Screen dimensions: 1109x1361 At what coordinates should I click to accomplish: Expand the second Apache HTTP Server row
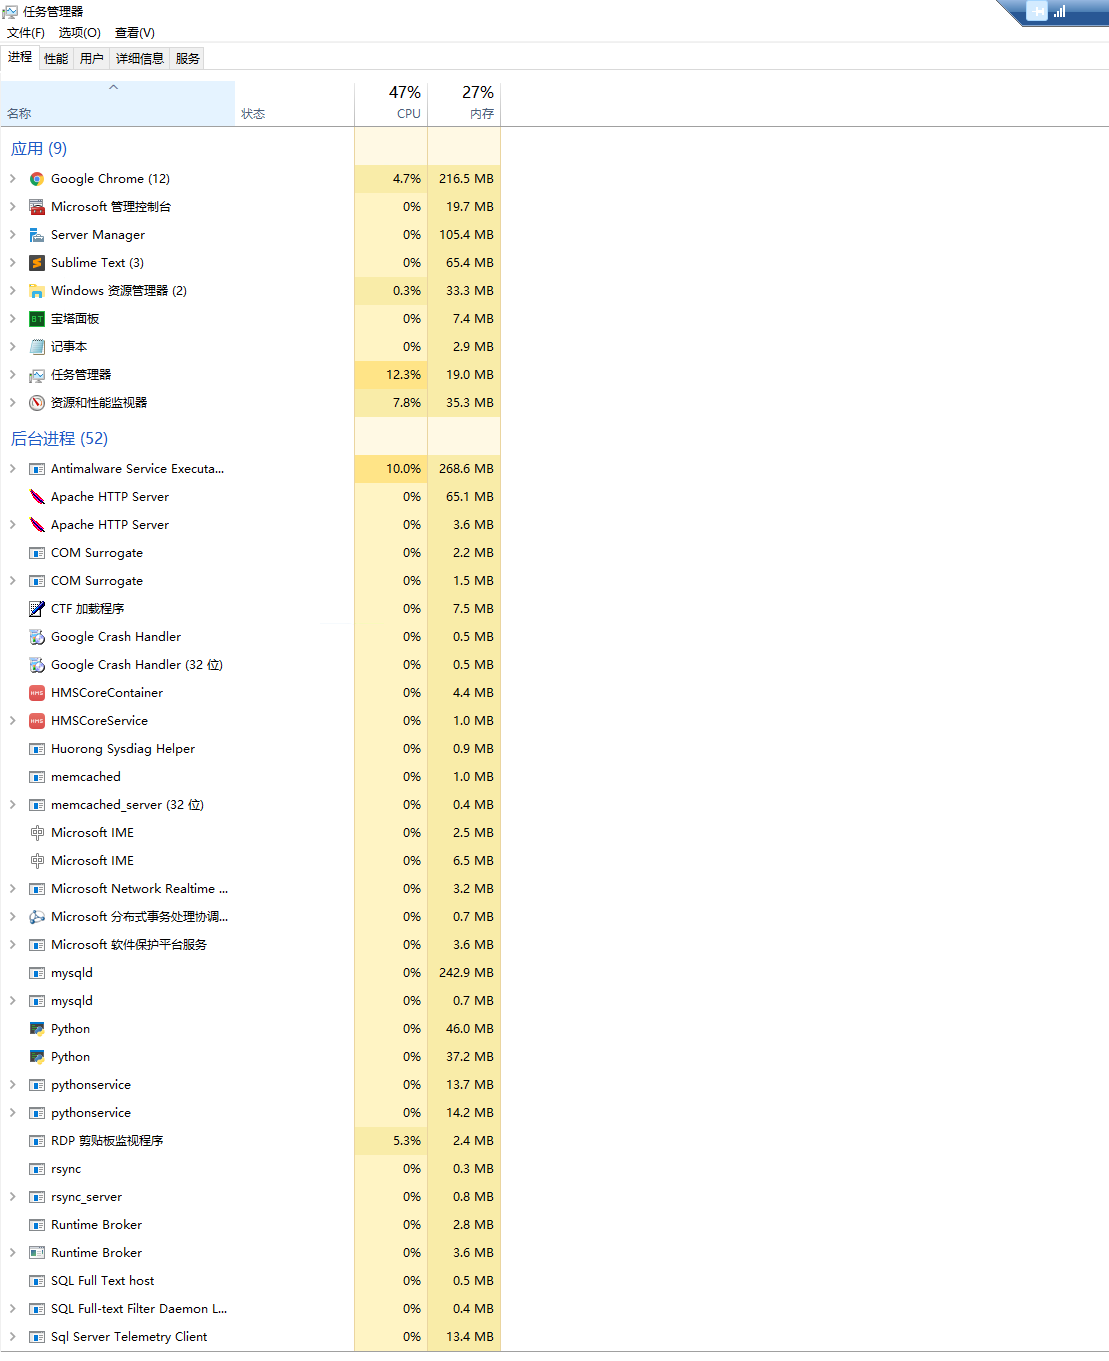(12, 525)
